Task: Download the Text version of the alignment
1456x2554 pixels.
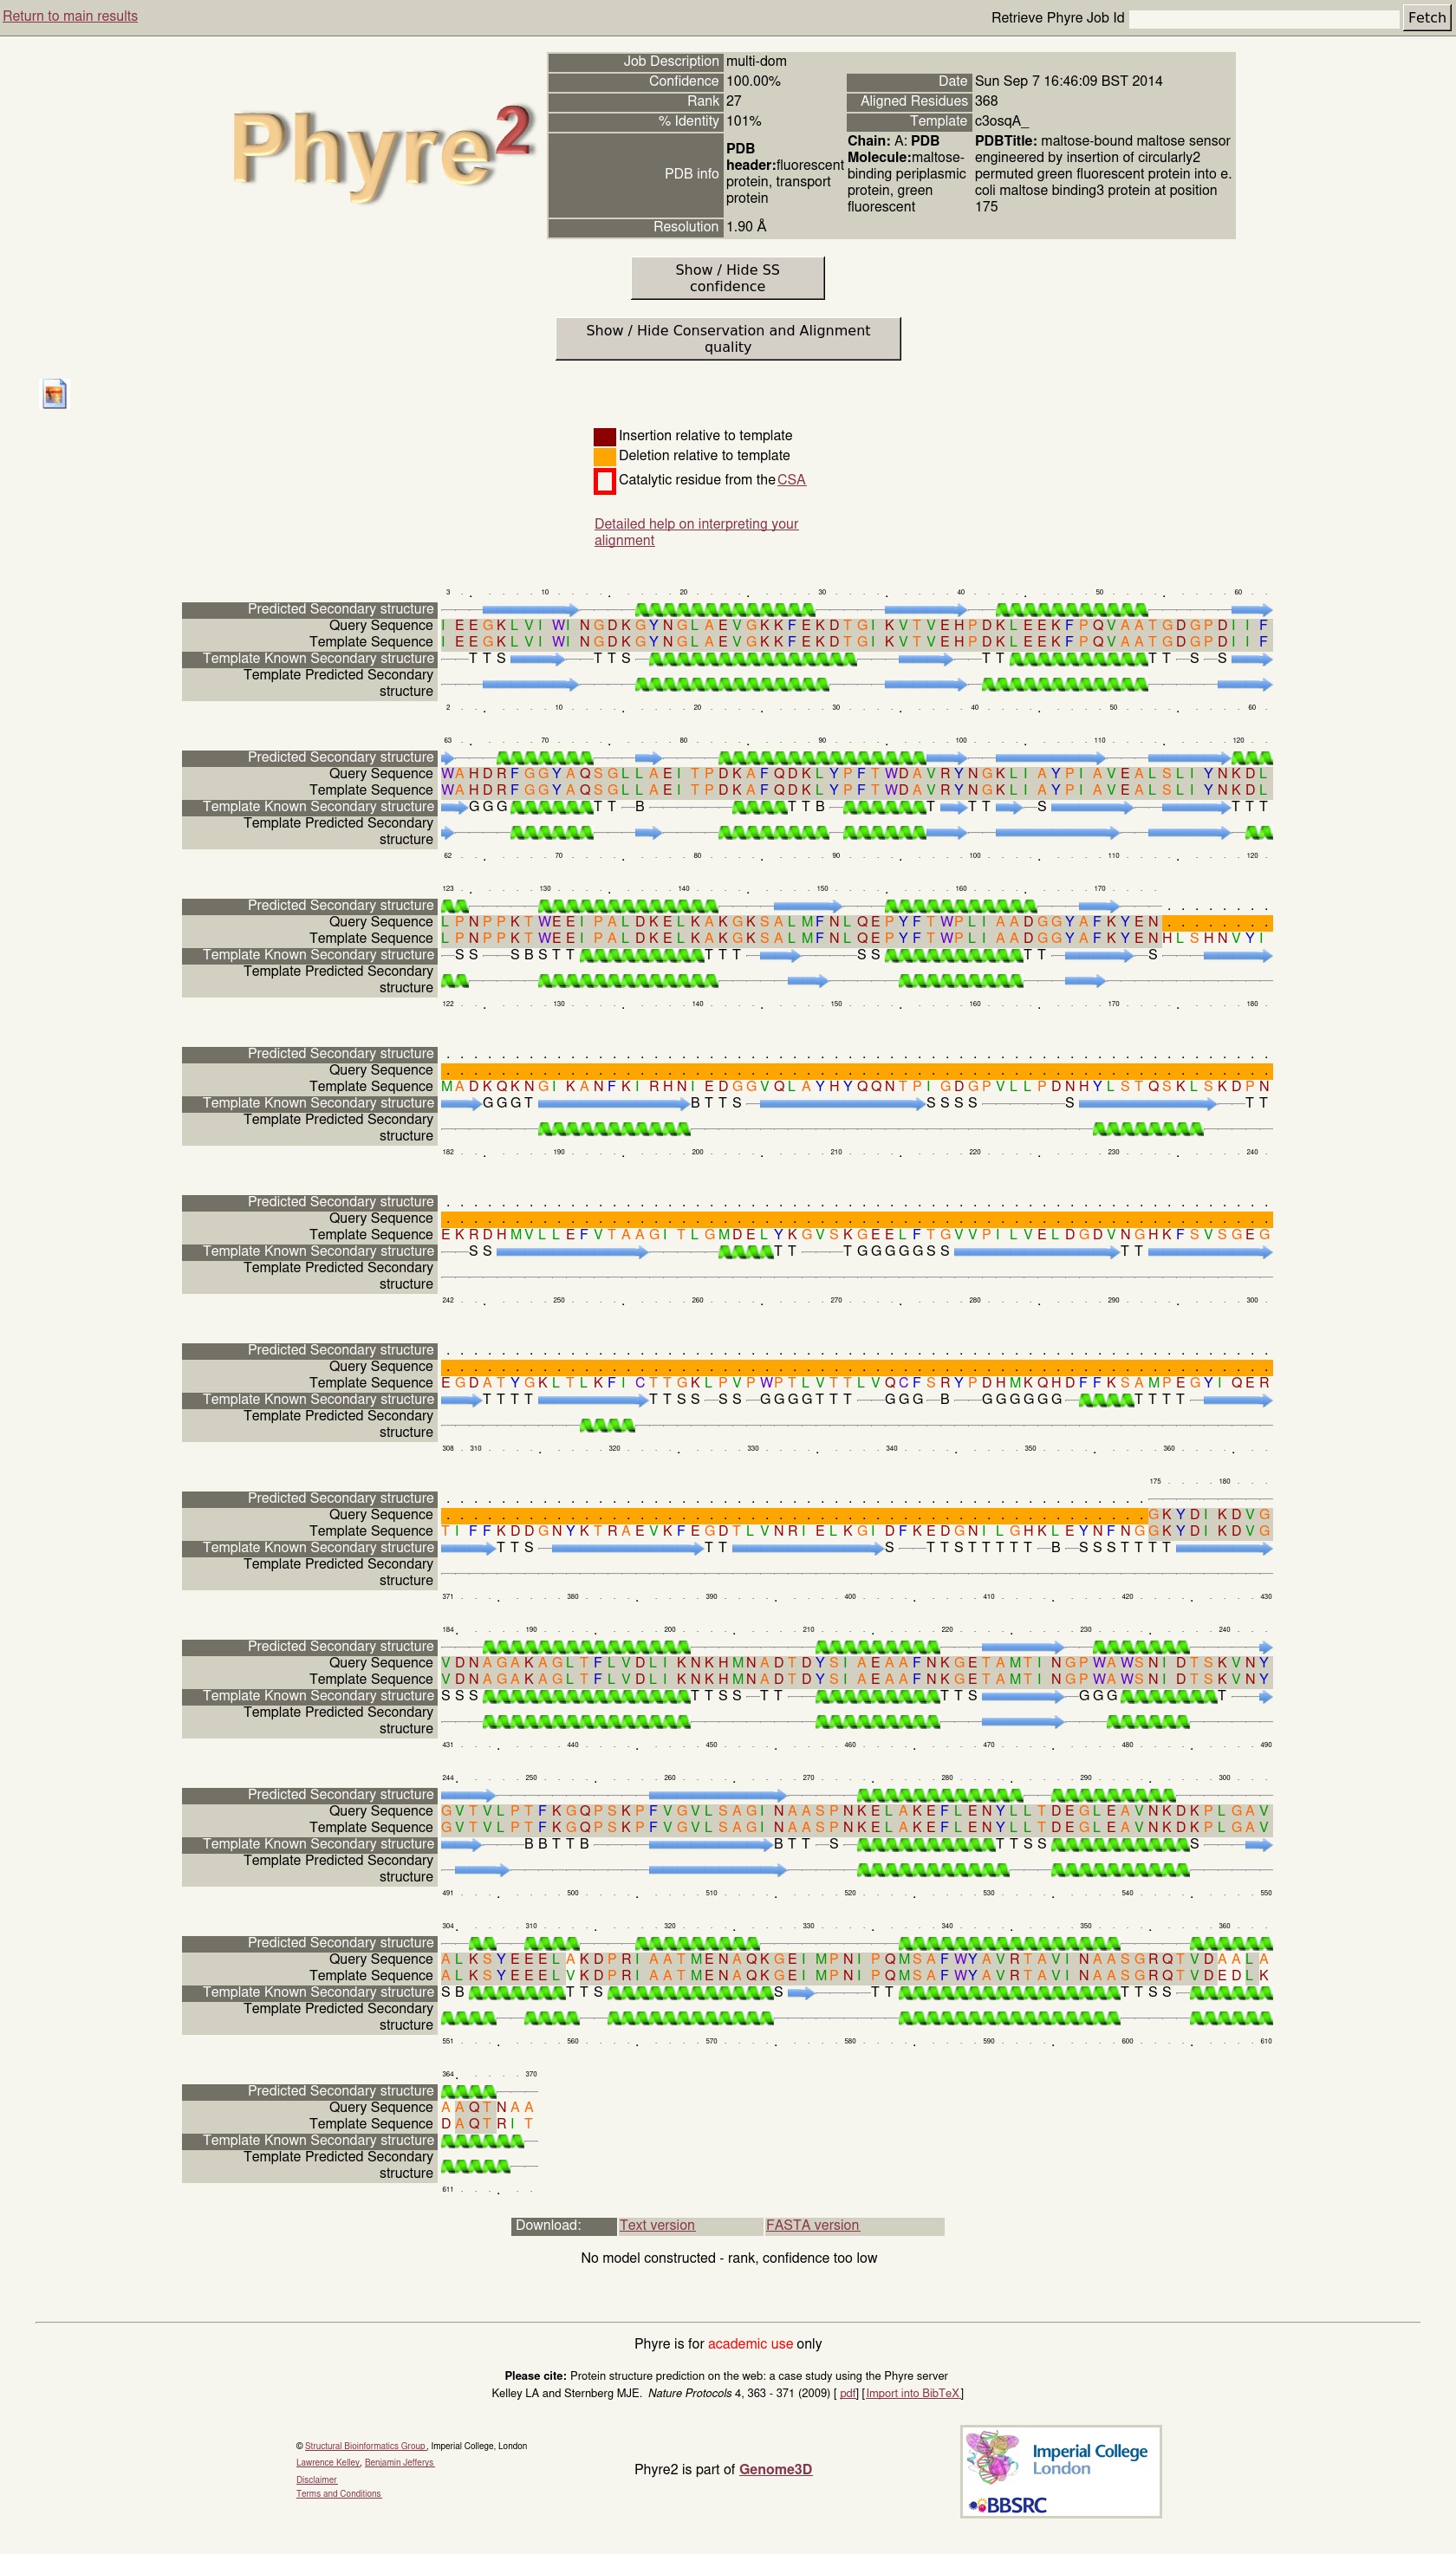Action: pos(656,2225)
